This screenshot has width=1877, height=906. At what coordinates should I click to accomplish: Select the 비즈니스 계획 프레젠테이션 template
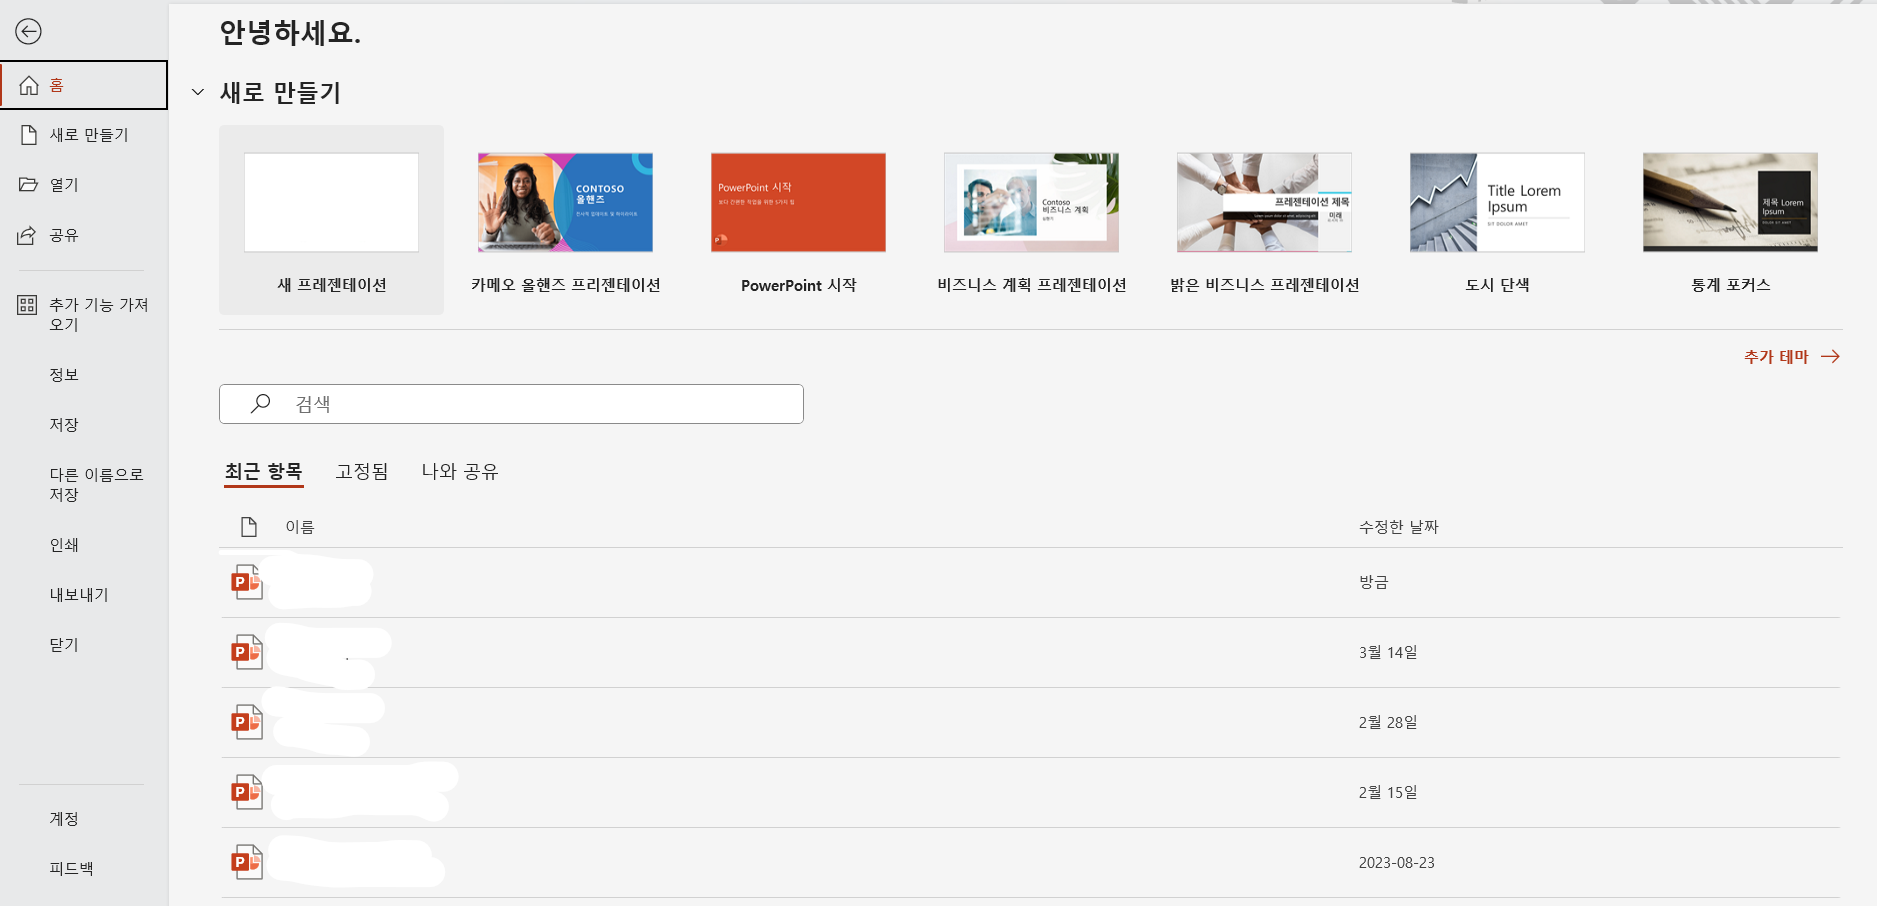(x=1031, y=220)
